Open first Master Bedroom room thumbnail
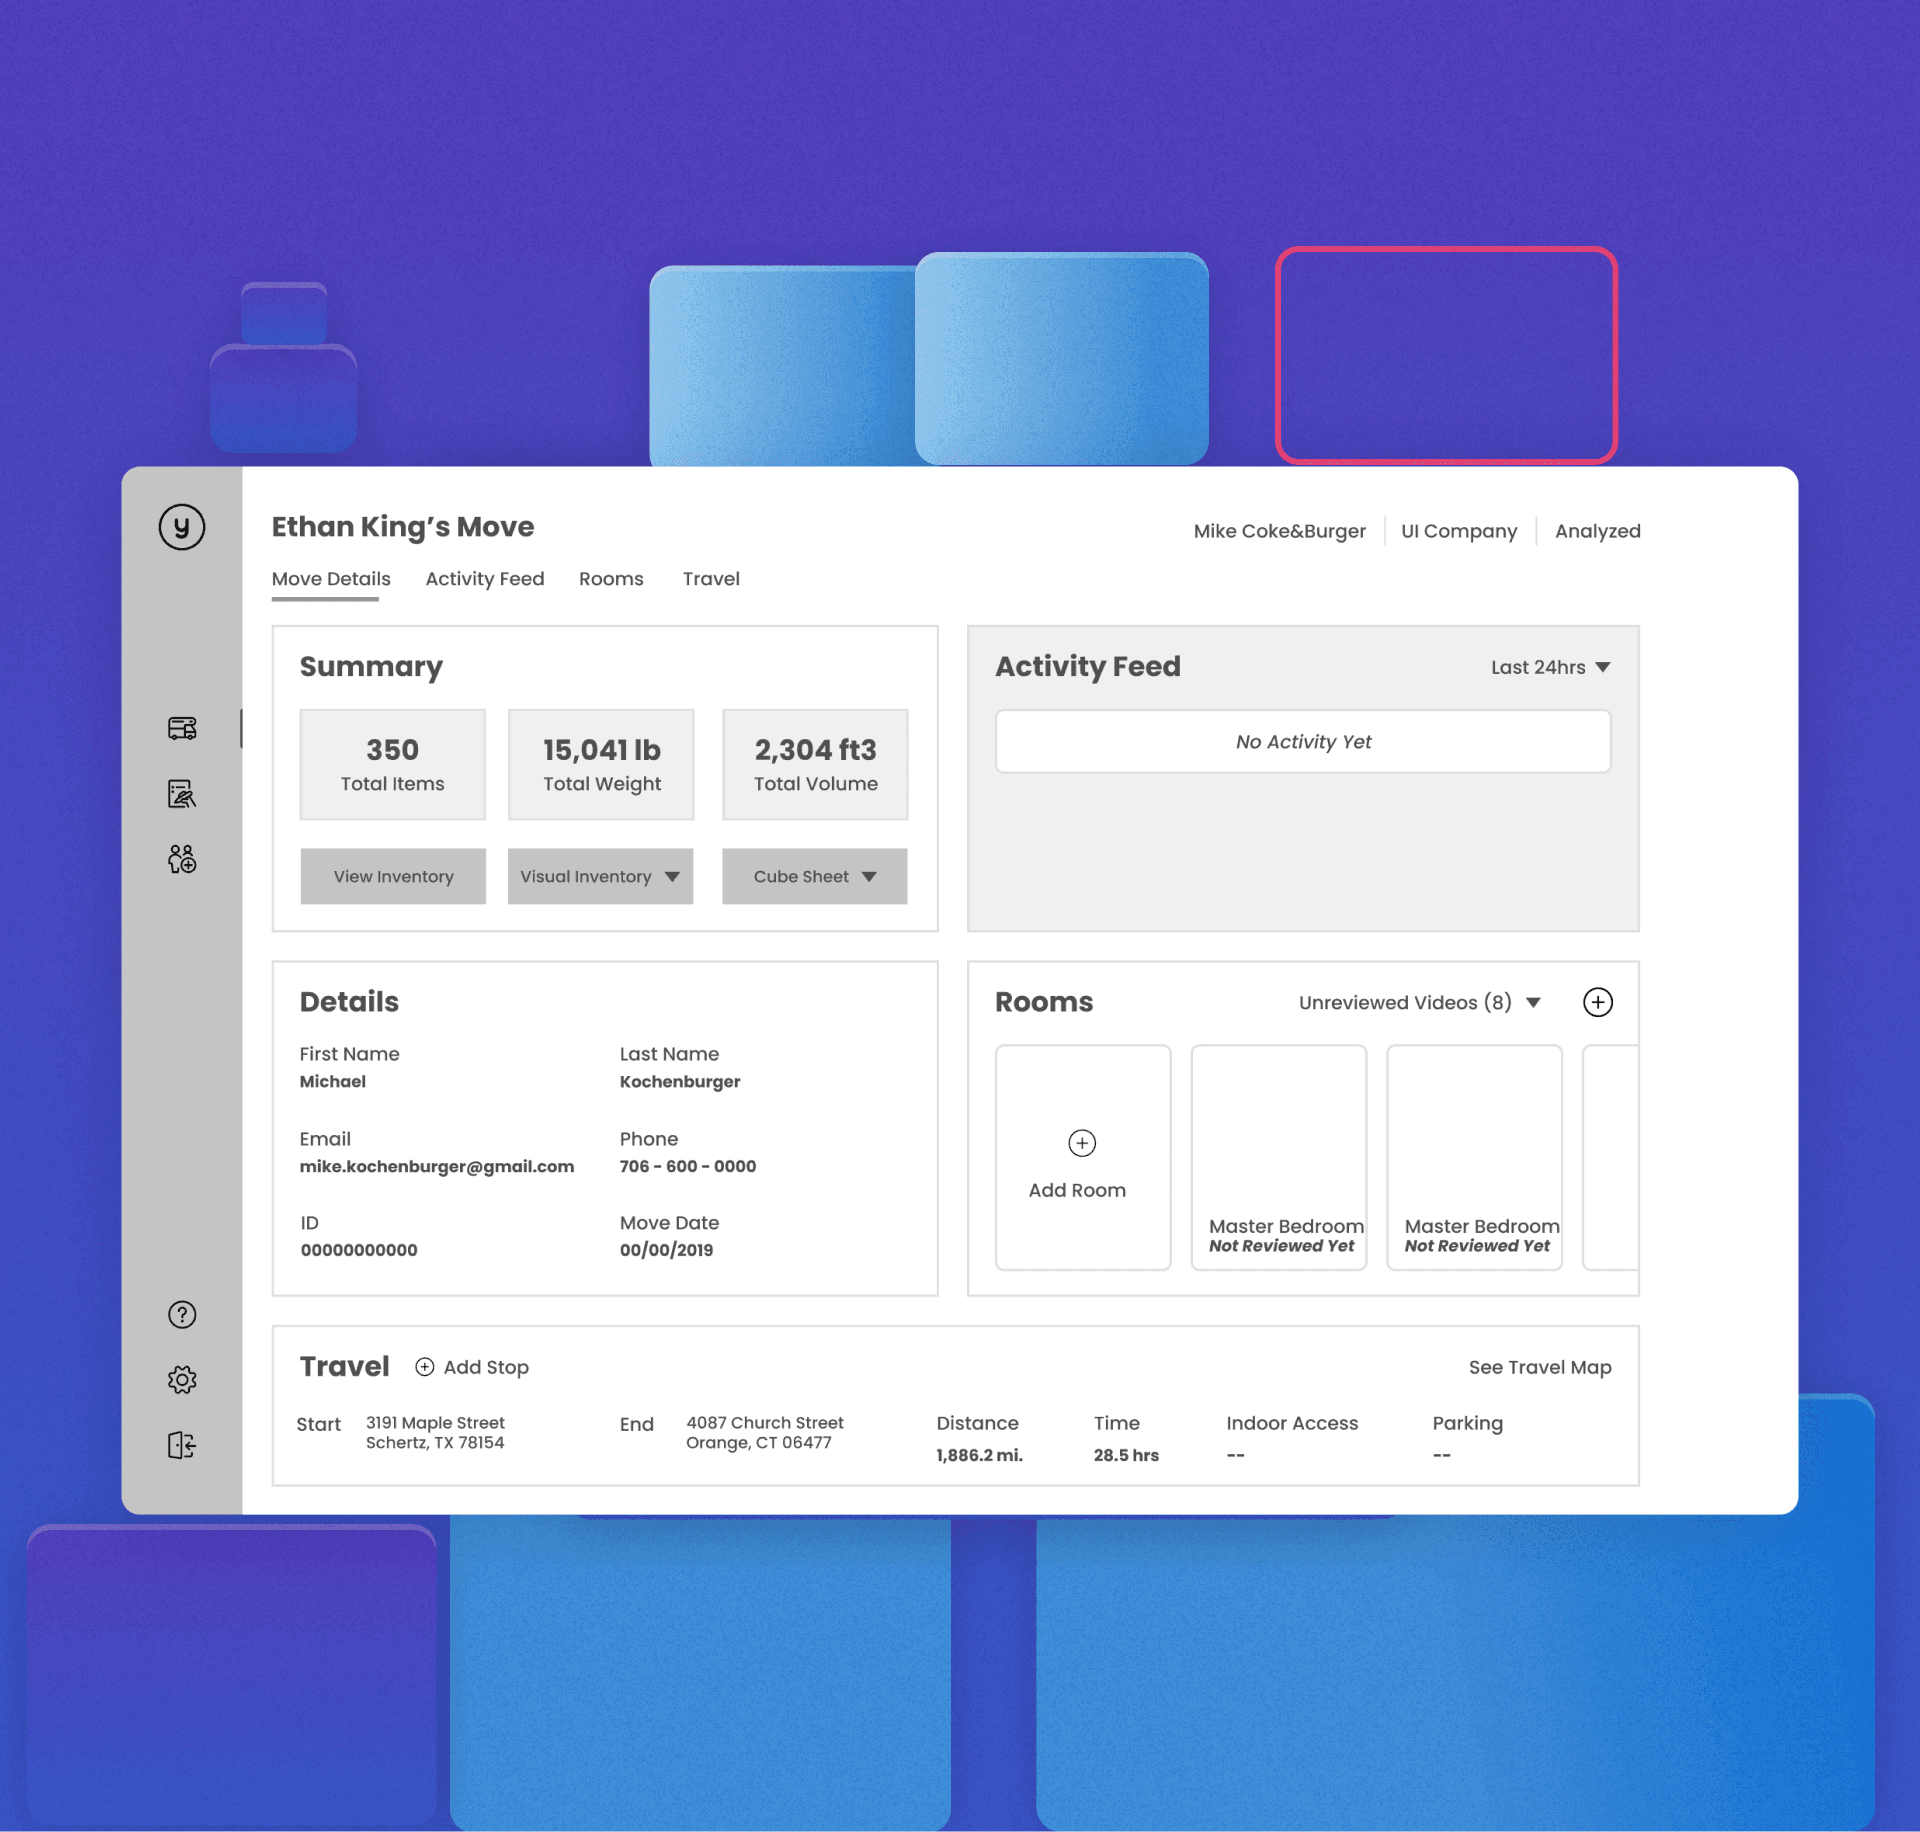This screenshot has width=1920, height=1832. pyautogui.click(x=1278, y=1158)
